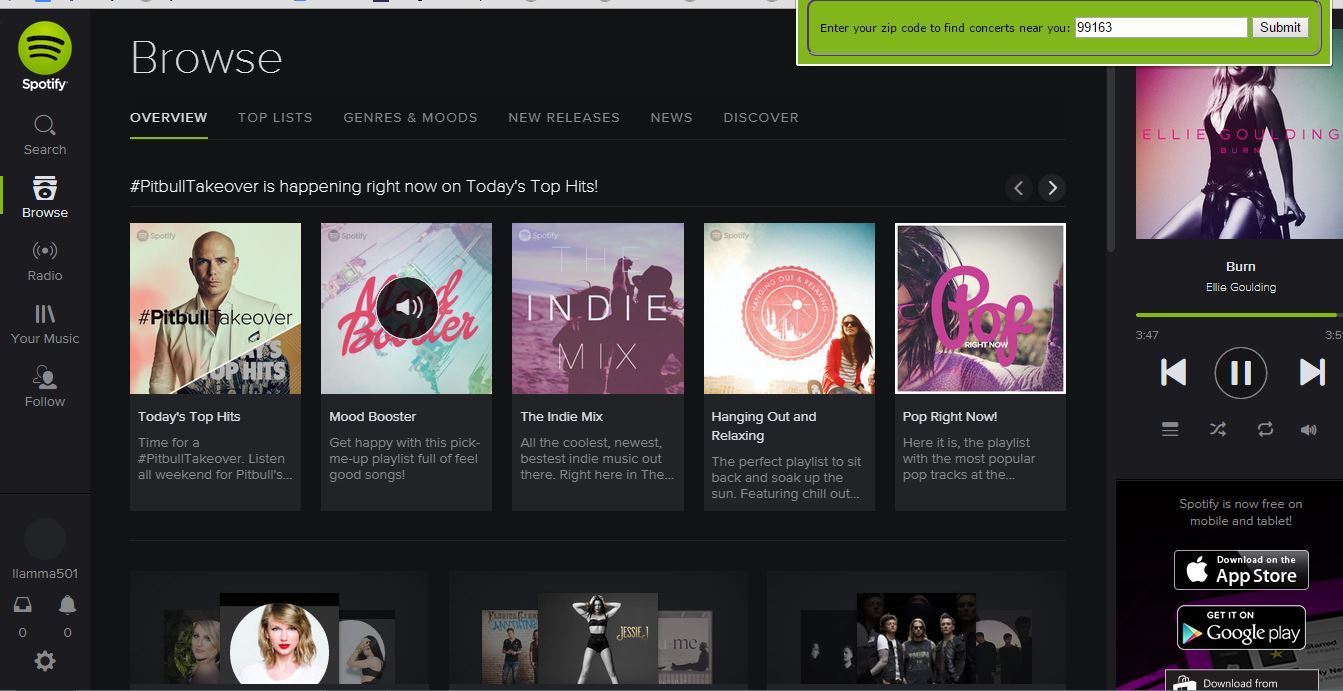
Task: Click the Submit zip code button
Action: pyautogui.click(x=1280, y=28)
